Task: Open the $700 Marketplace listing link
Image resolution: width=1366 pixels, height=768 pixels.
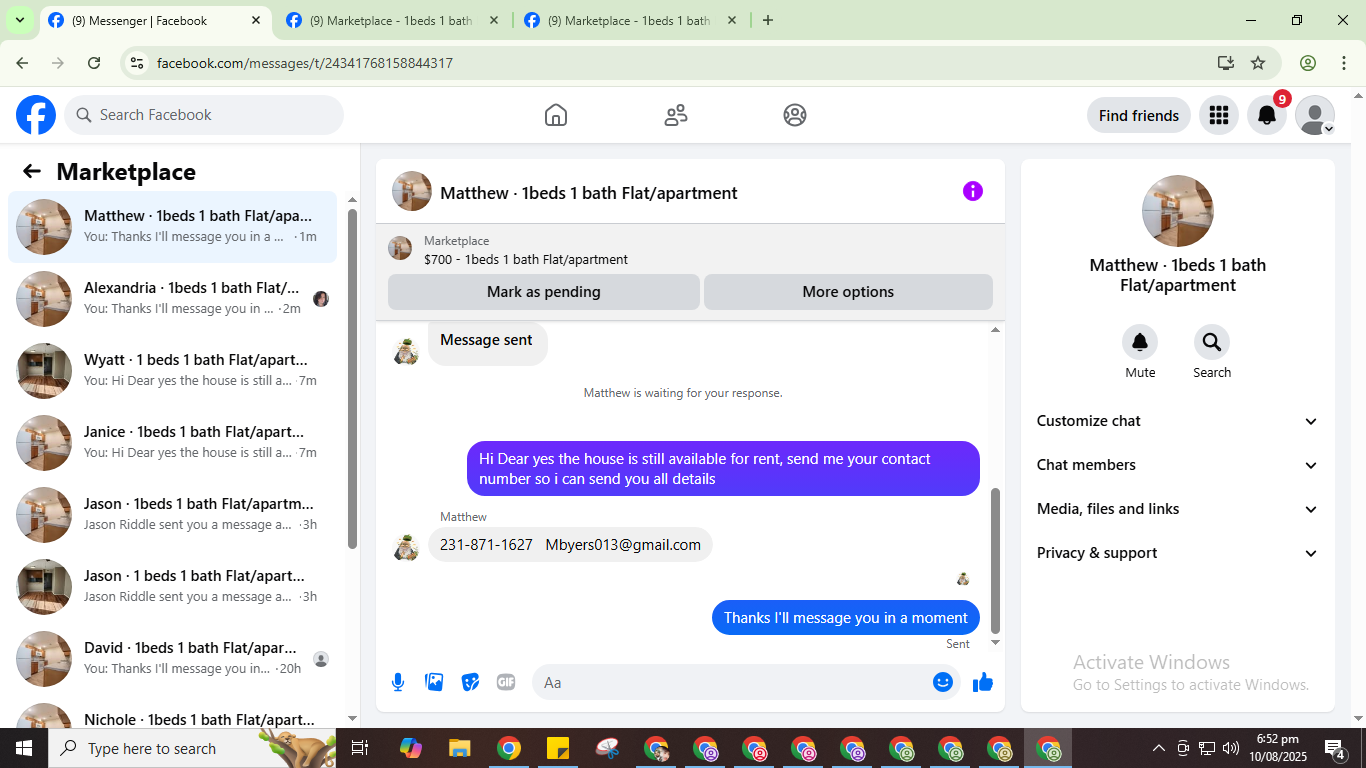Action: [526, 259]
